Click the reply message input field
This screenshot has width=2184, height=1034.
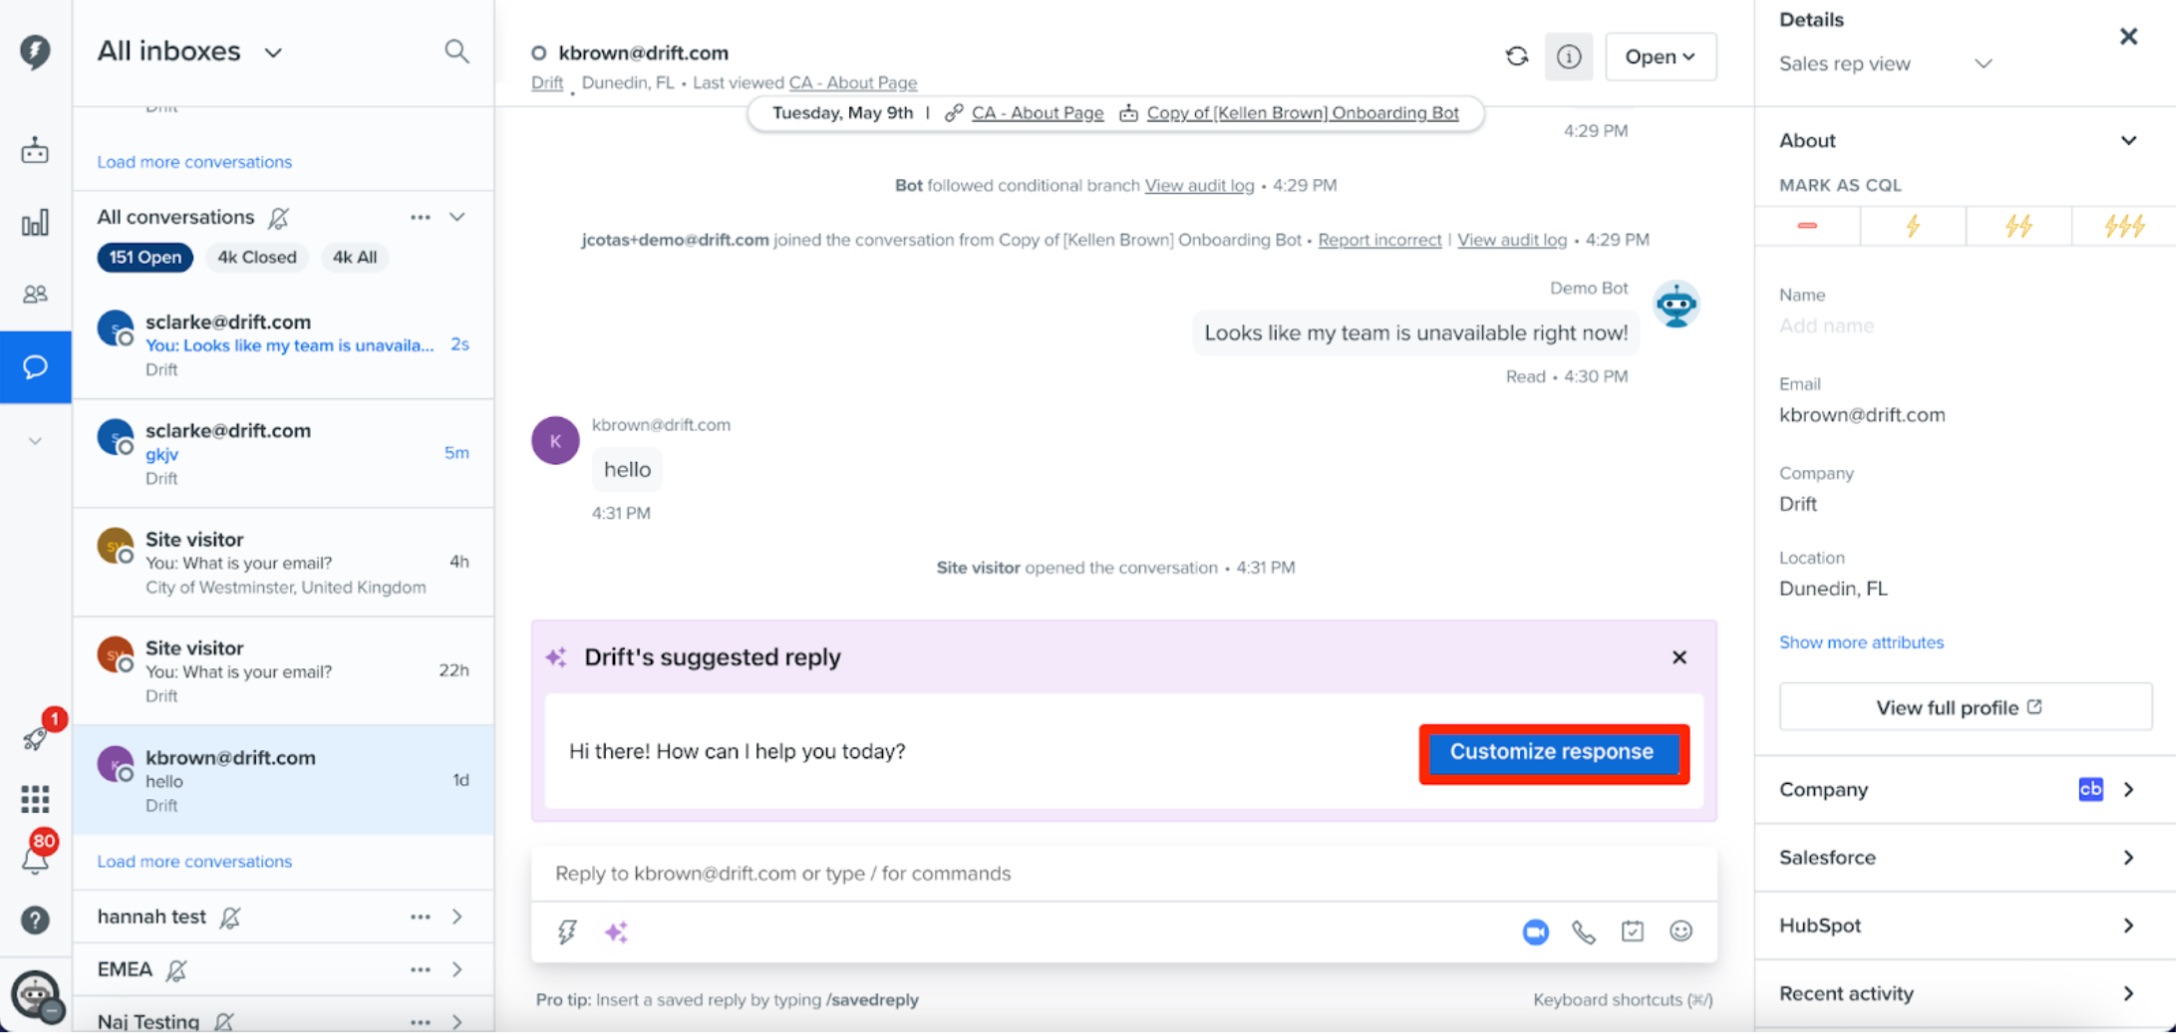click(x=1123, y=874)
